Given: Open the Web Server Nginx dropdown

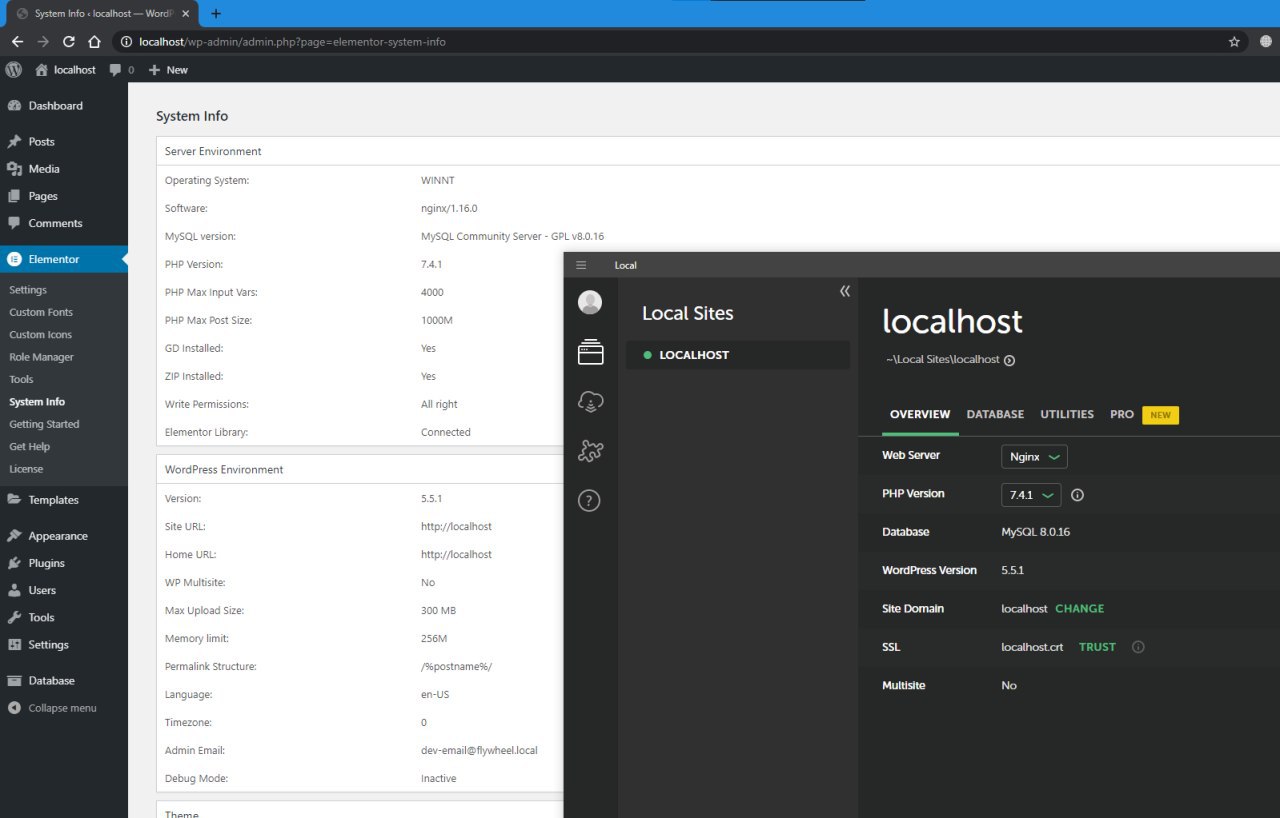Looking at the screenshot, I should click(1034, 456).
